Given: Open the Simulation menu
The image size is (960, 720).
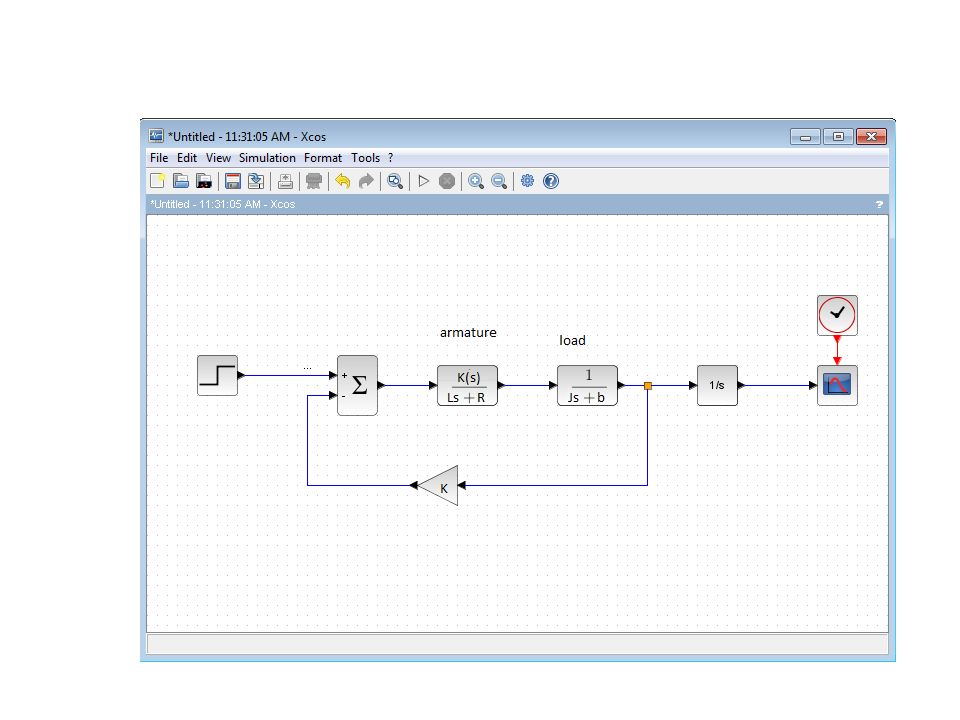Looking at the screenshot, I should pos(267,158).
